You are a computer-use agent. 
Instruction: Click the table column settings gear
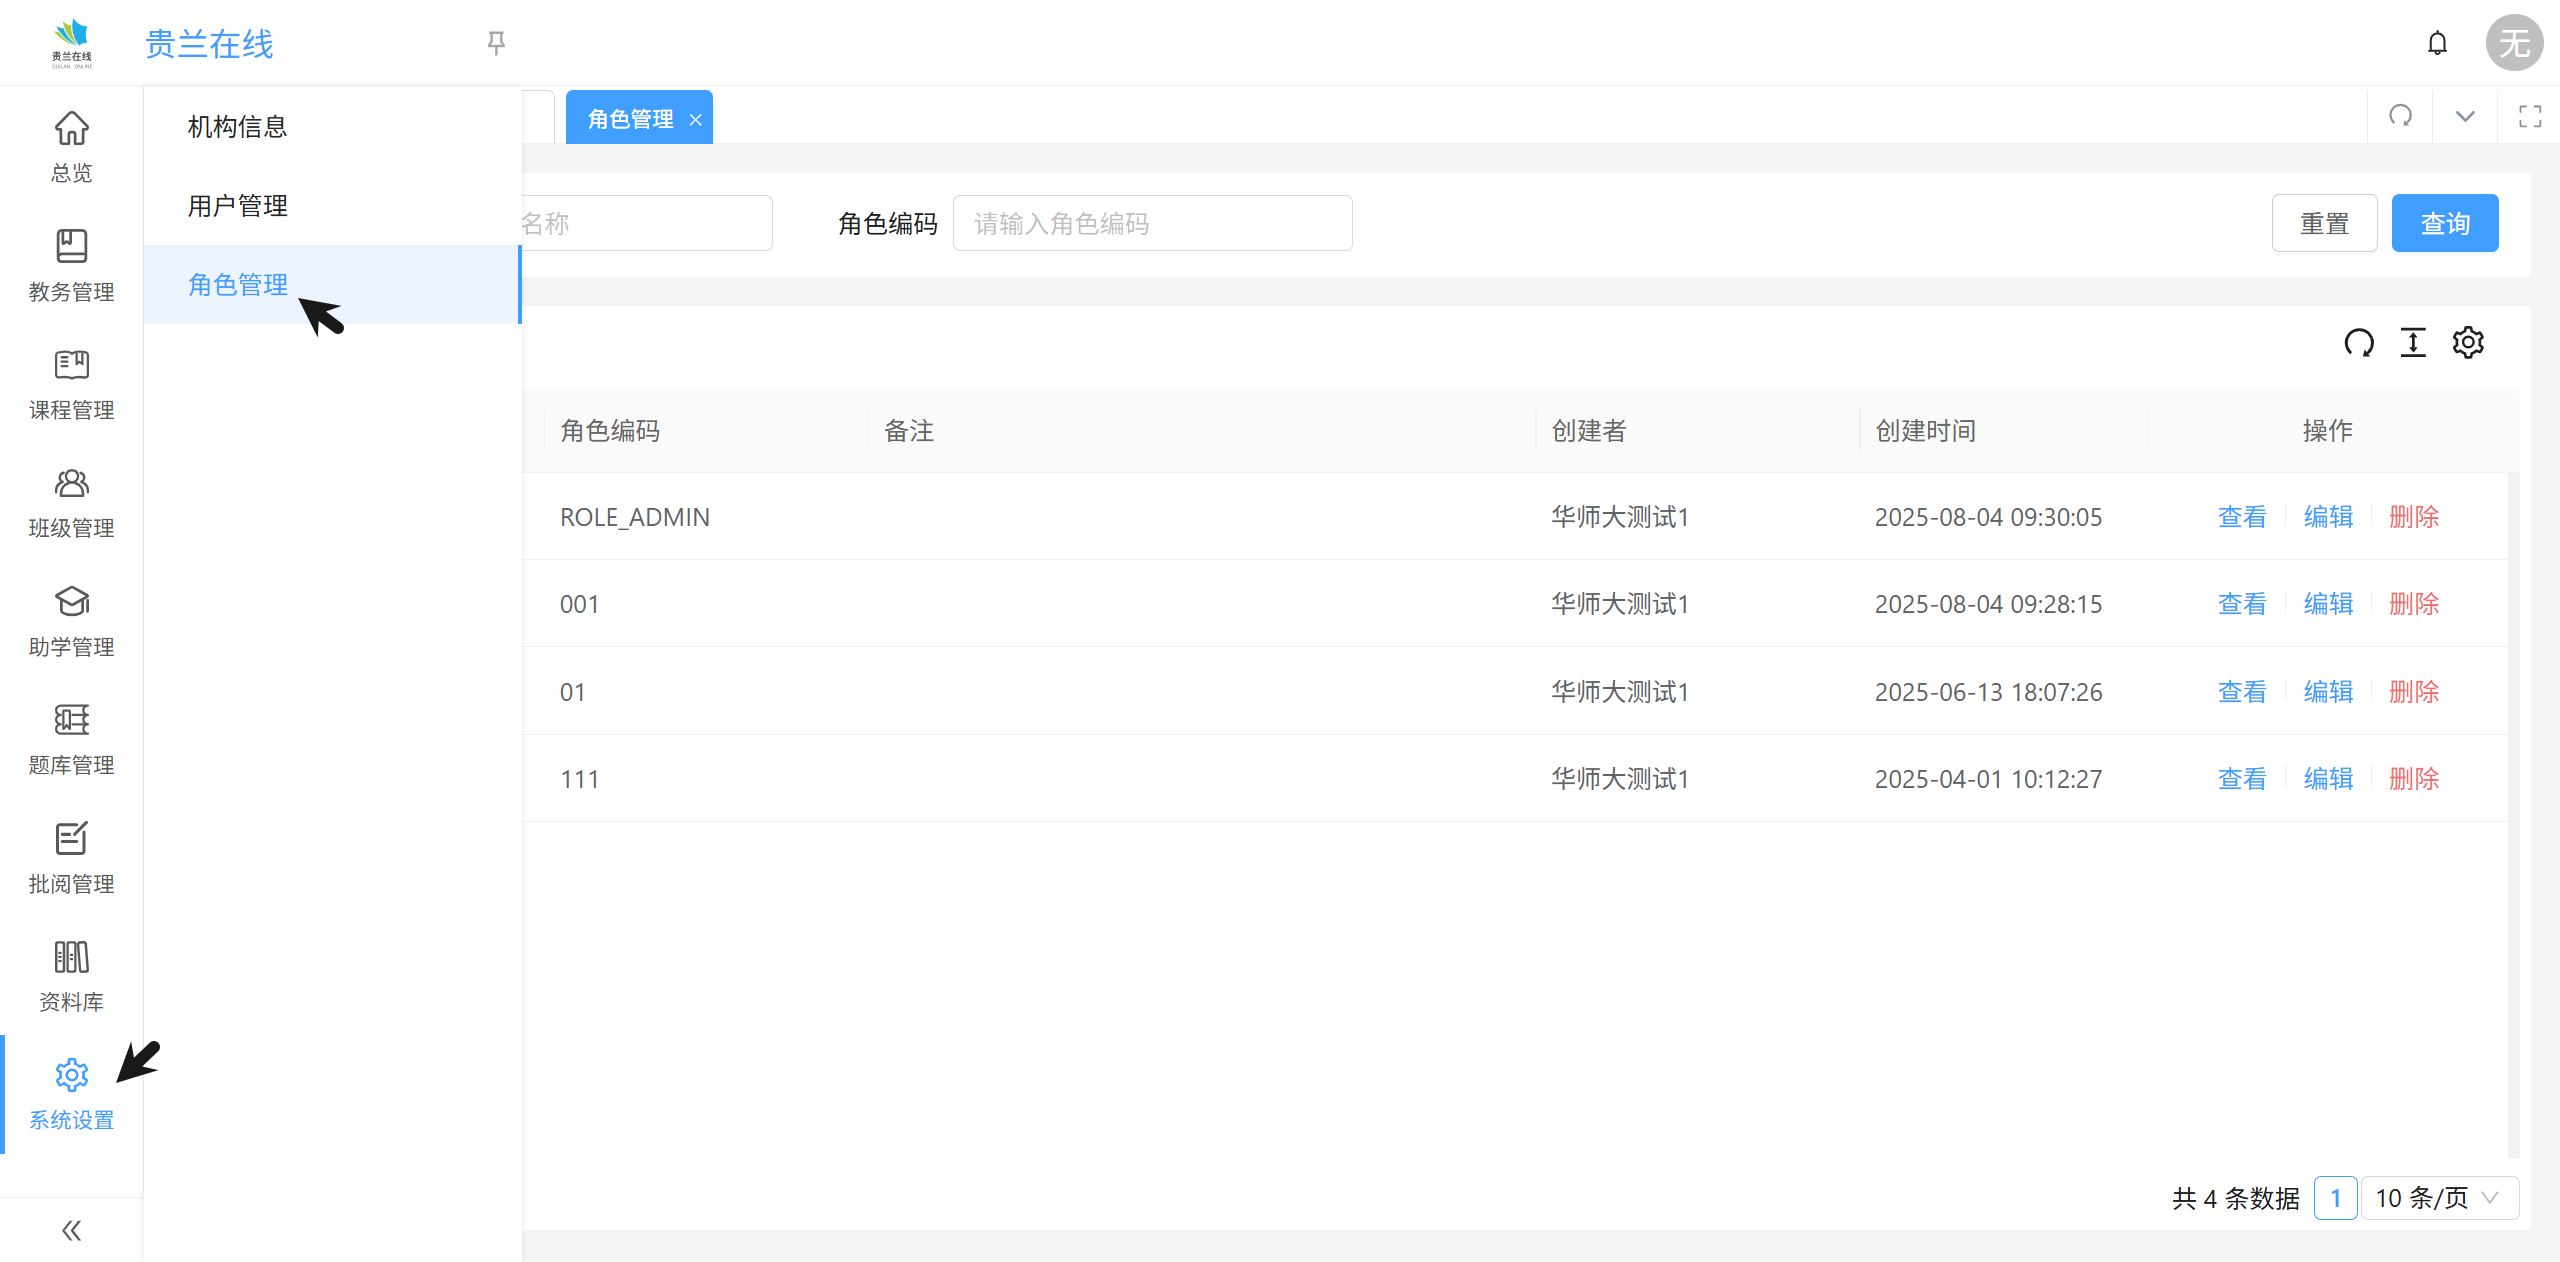[x=2467, y=343]
